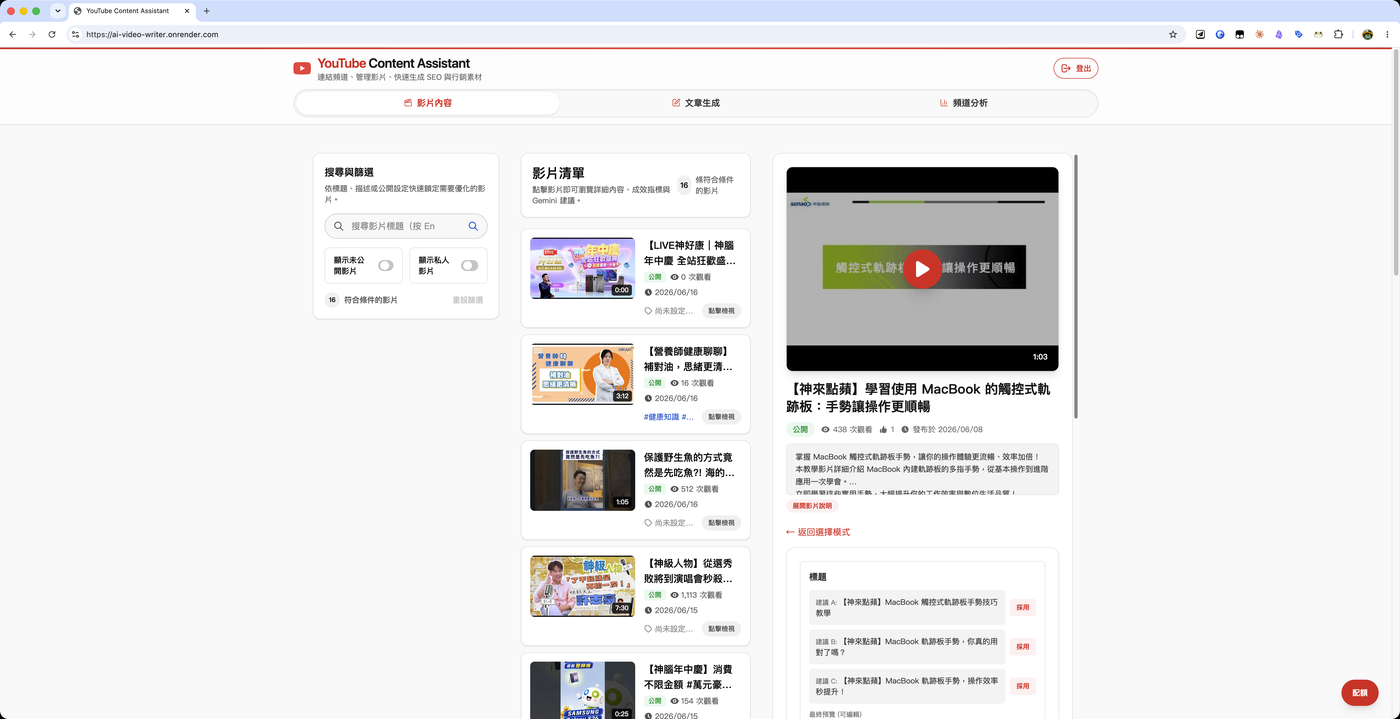1400x719 pixels.
Task: Switch to the 影片內容 tab
Action: coord(428,103)
